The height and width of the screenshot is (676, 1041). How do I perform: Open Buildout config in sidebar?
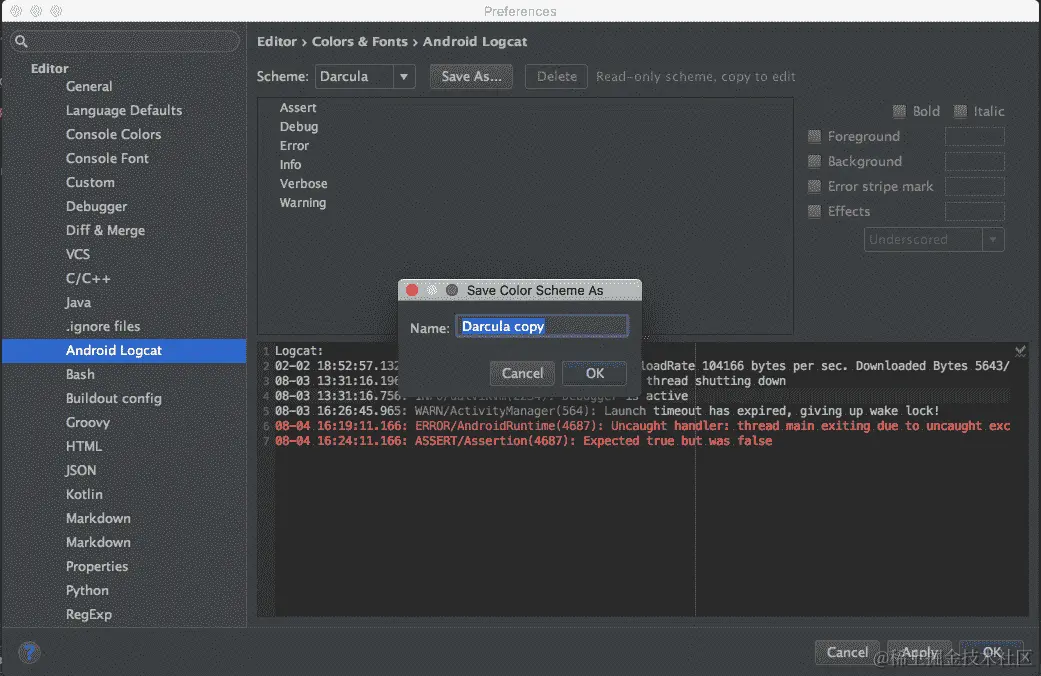114,398
